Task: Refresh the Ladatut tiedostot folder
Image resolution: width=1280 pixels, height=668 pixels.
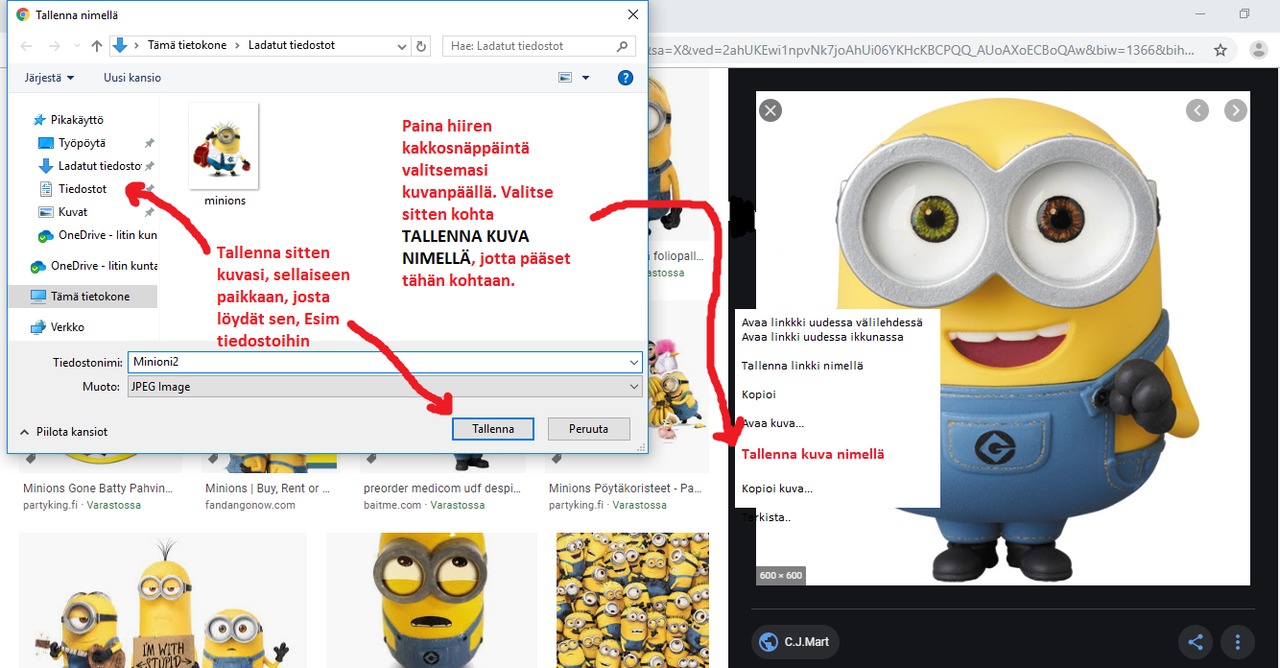Action: tap(420, 45)
